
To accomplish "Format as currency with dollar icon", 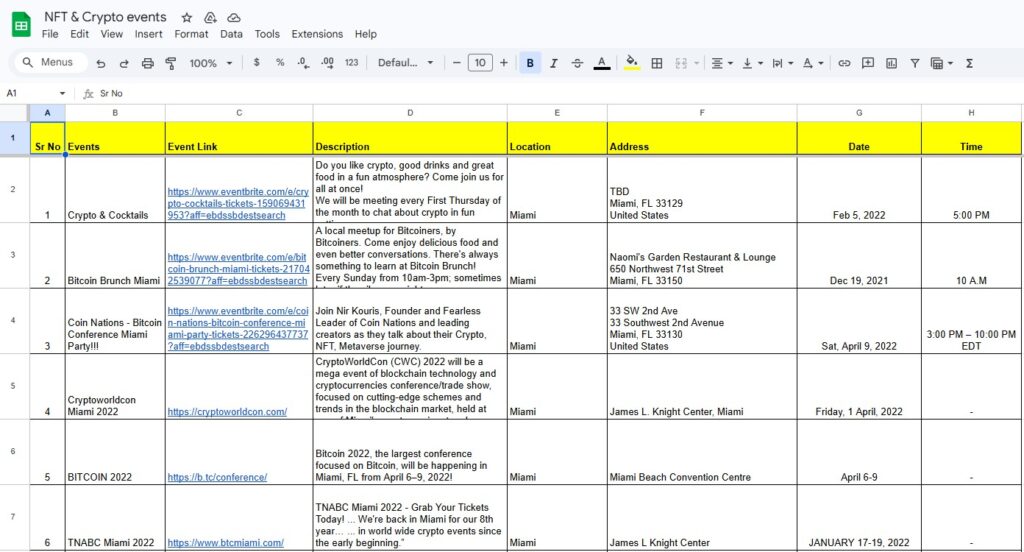I will 257,63.
